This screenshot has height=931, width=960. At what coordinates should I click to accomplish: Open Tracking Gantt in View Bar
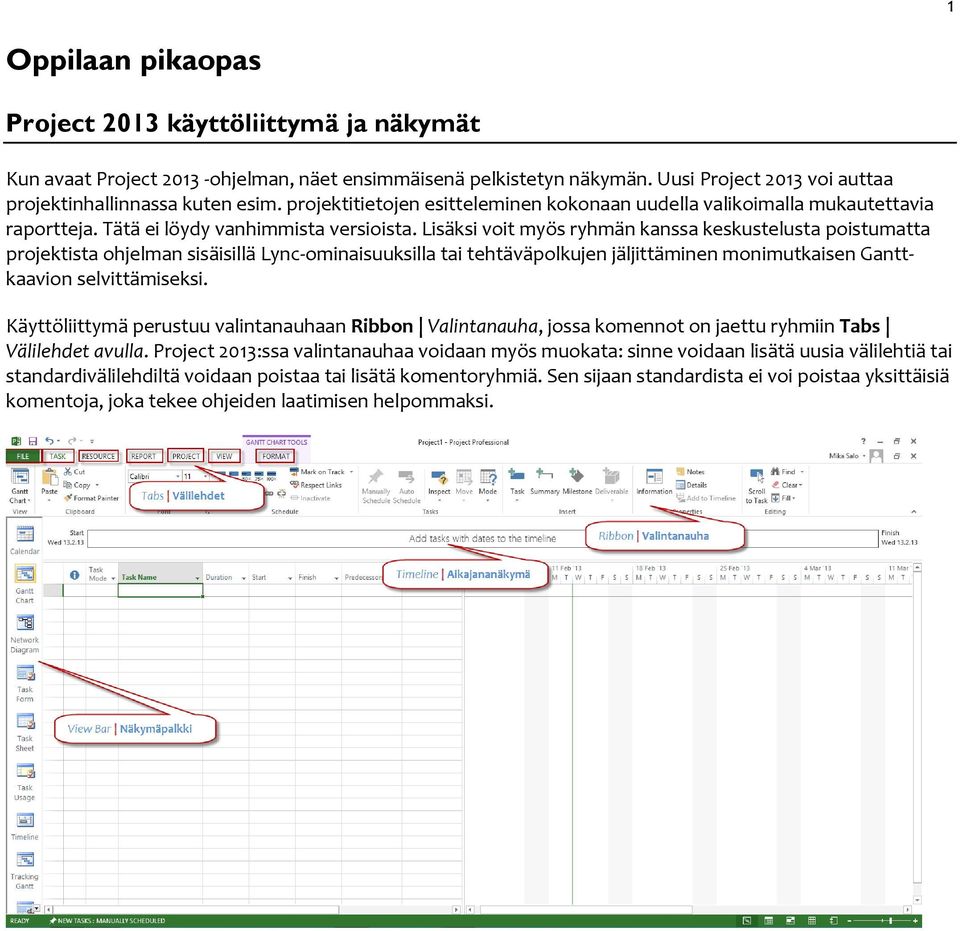[24, 870]
